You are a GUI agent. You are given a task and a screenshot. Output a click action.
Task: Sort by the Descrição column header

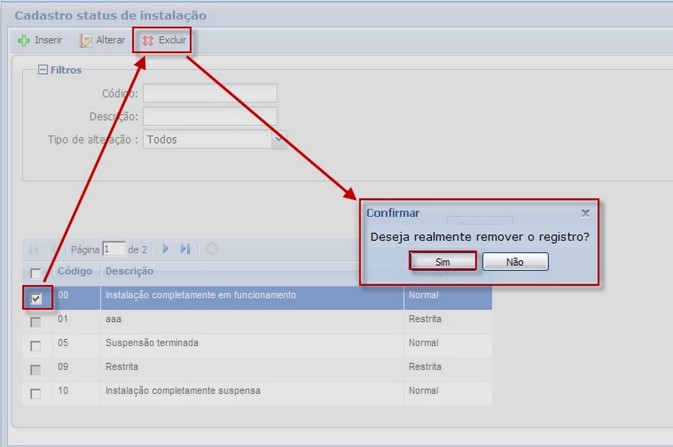pos(129,272)
